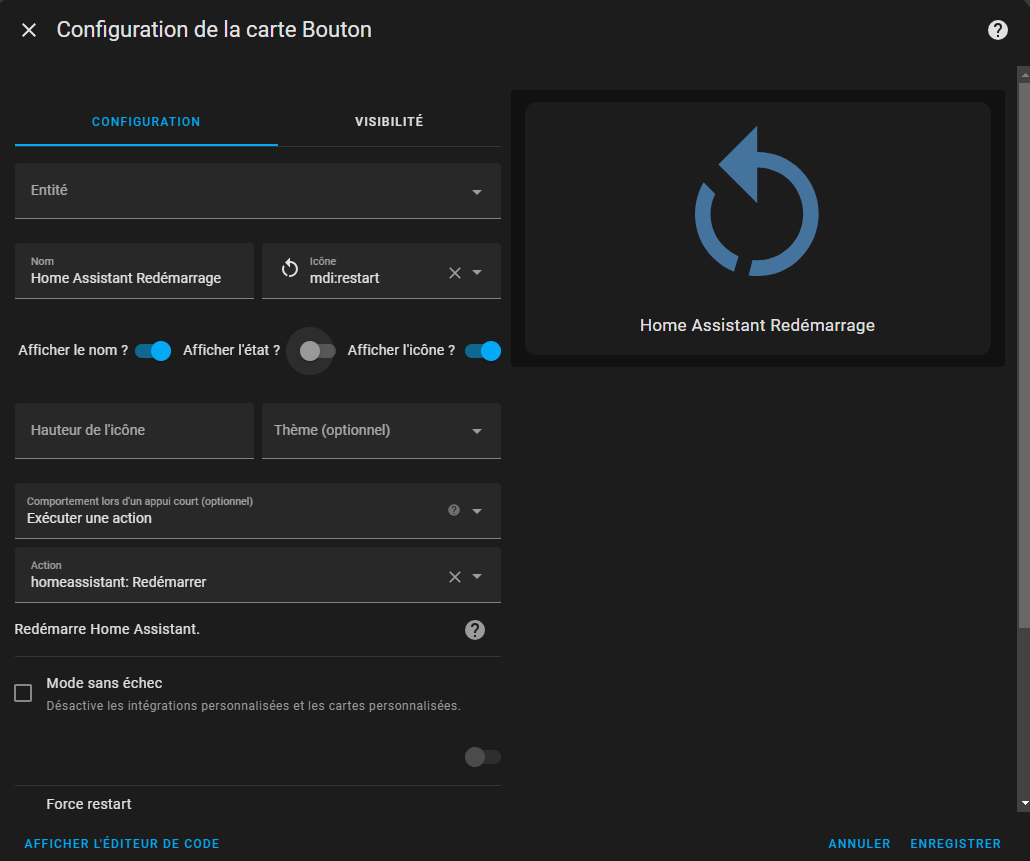1030x861 pixels.
Task: Click the vertical scrollbar thumb
Action: [1024, 355]
